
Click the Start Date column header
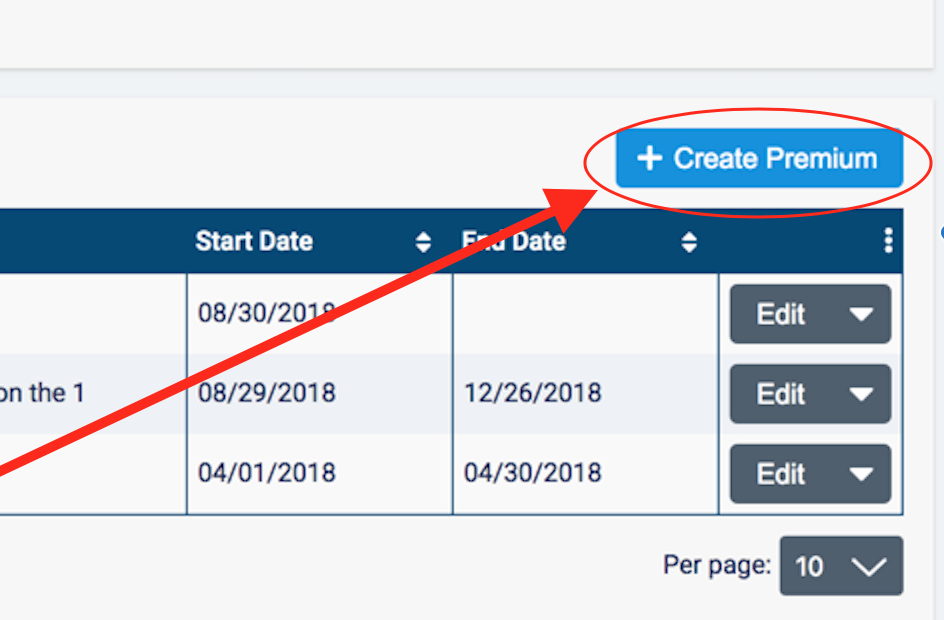(255, 241)
